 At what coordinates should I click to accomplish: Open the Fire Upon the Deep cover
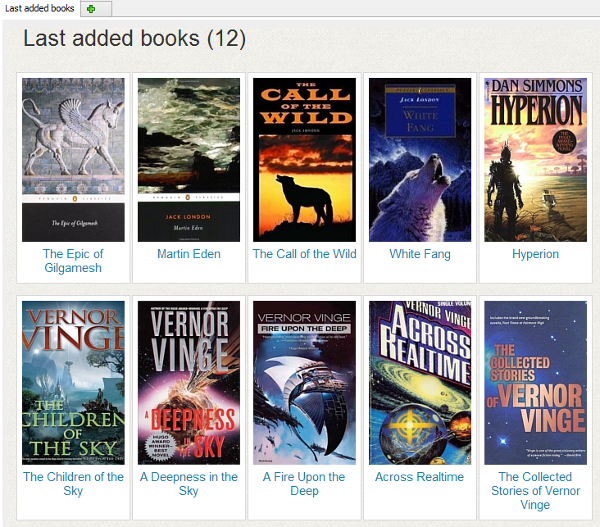[304, 383]
